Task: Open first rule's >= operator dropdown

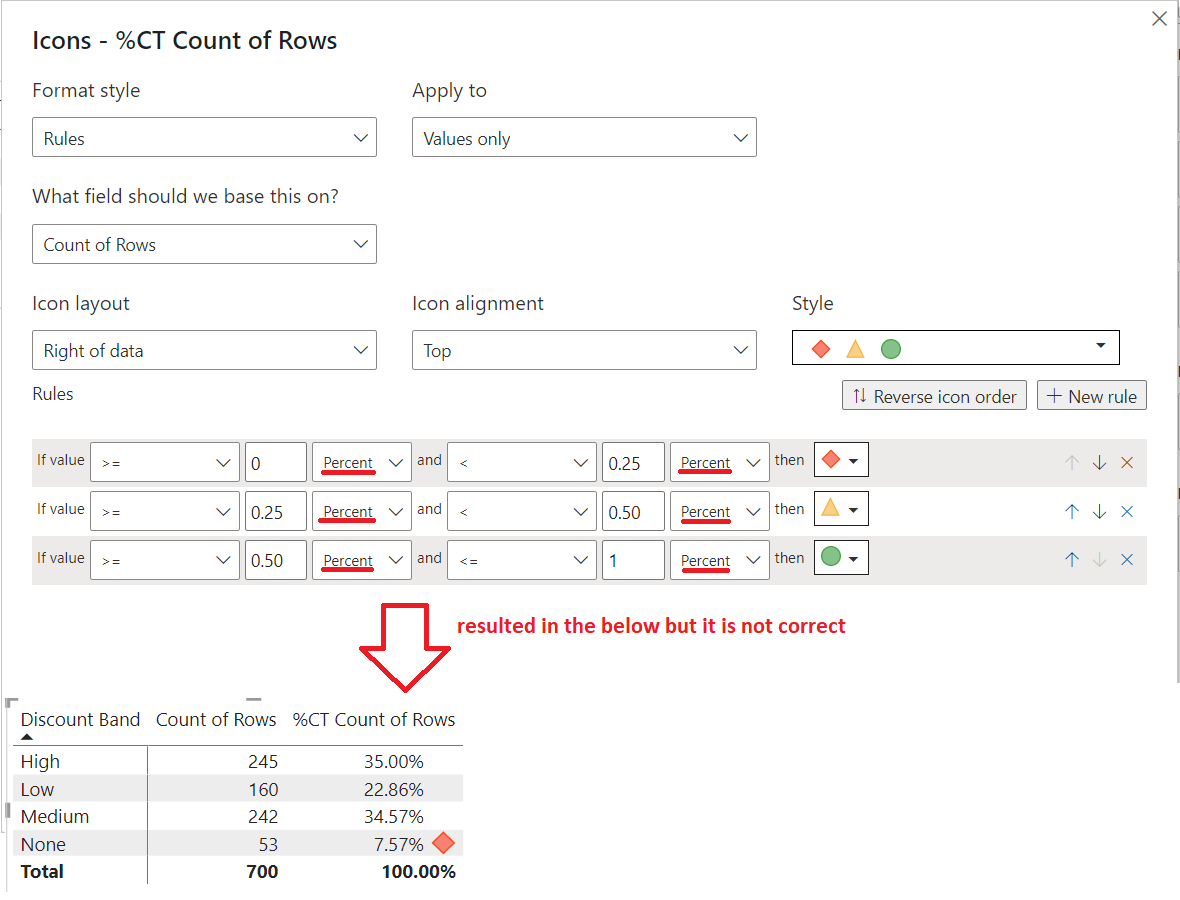Action: click(165, 462)
